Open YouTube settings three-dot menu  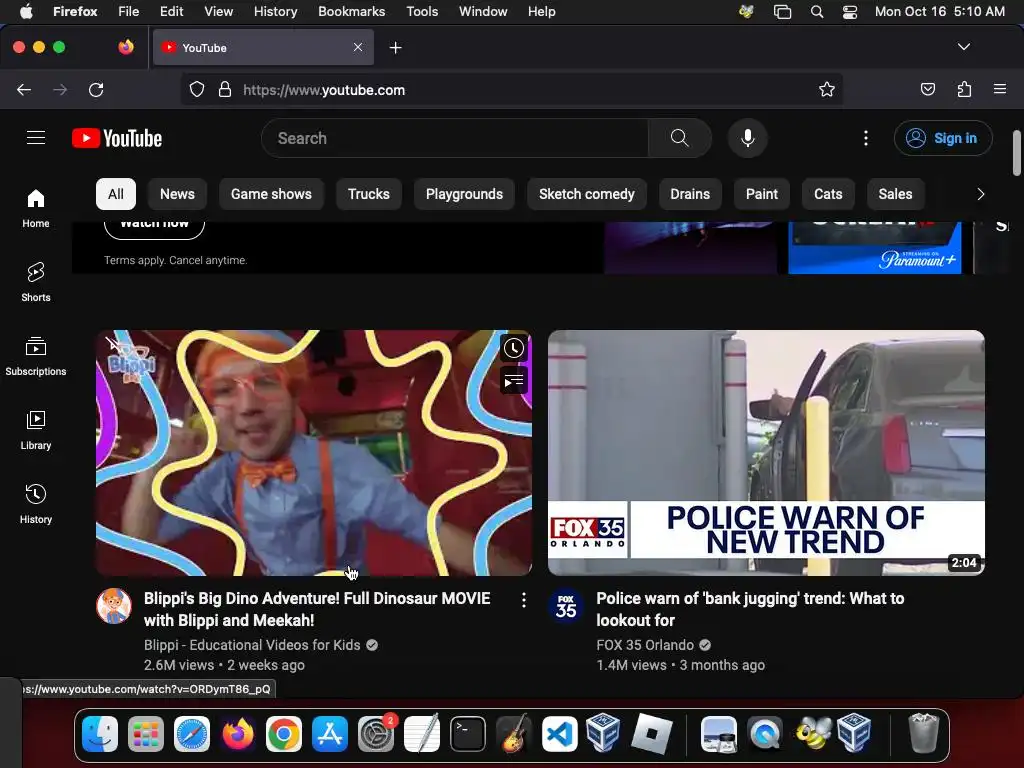[866, 138]
